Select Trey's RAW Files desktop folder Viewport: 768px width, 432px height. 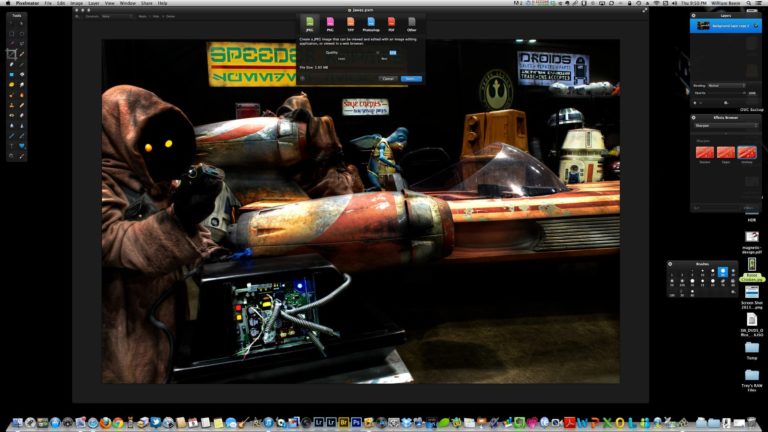(752, 380)
